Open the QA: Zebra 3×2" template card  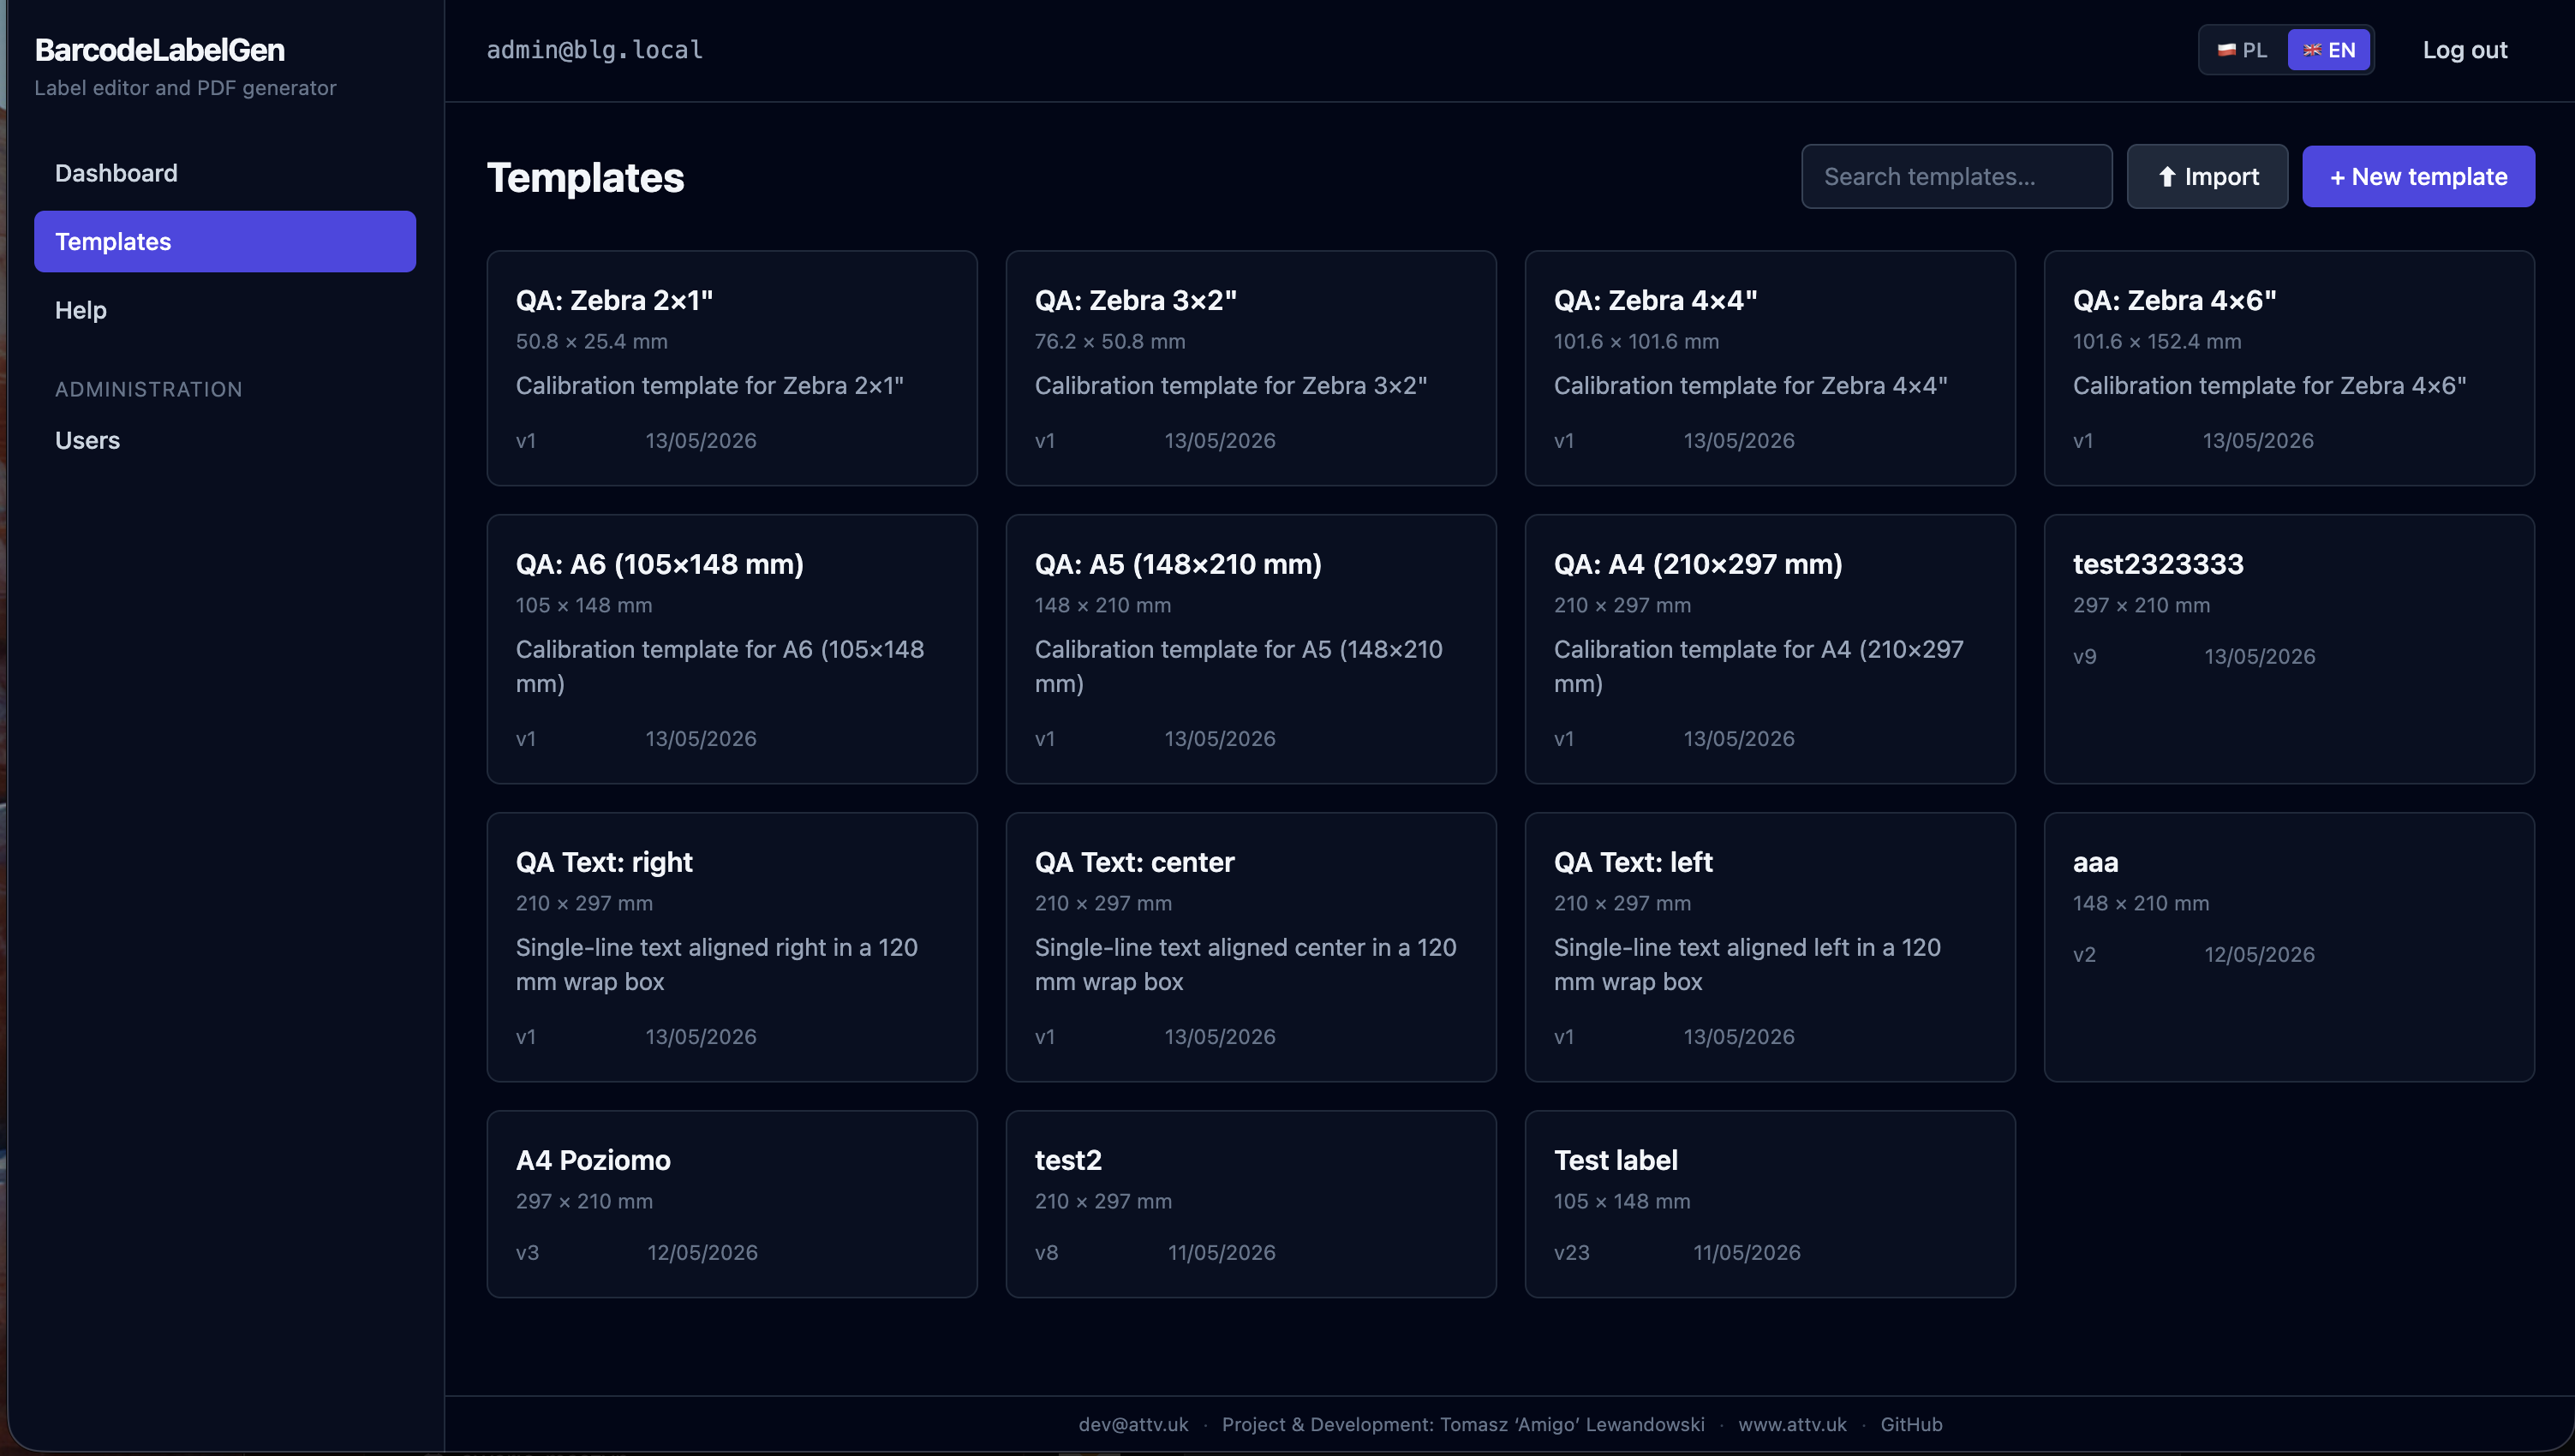pos(1251,368)
